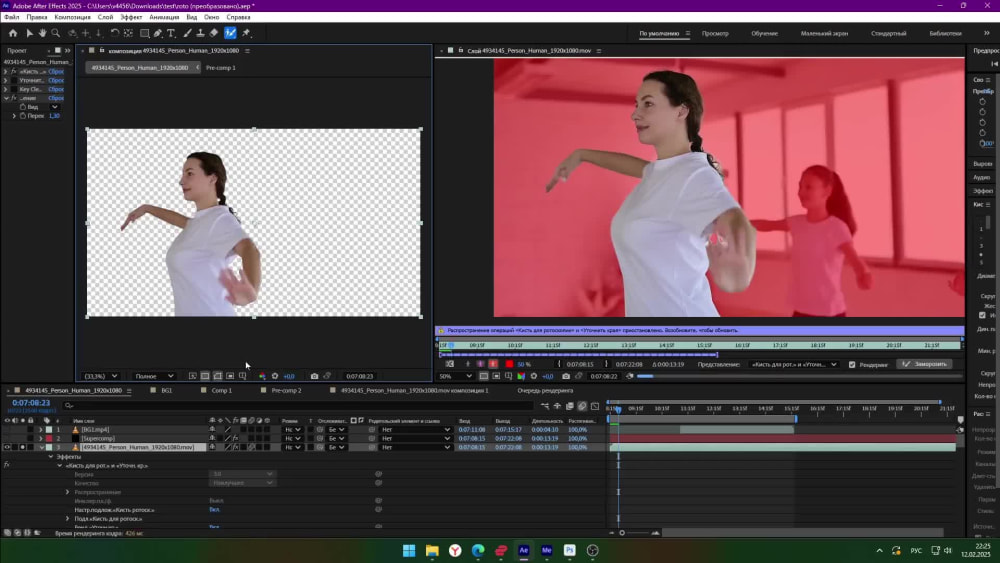
Task: Toggle effects fx switch for Supercomp layer
Action: click(235, 439)
